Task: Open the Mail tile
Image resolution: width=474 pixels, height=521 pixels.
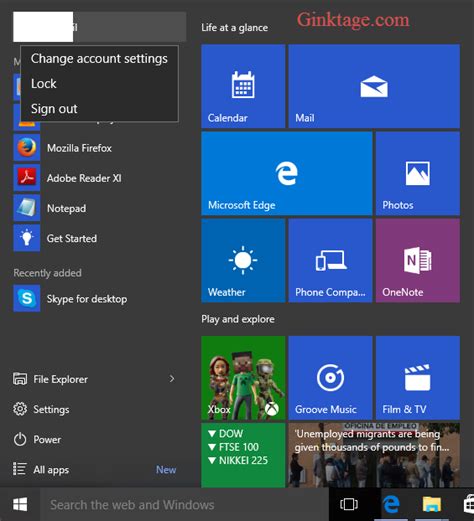Action: click(374, 86)
